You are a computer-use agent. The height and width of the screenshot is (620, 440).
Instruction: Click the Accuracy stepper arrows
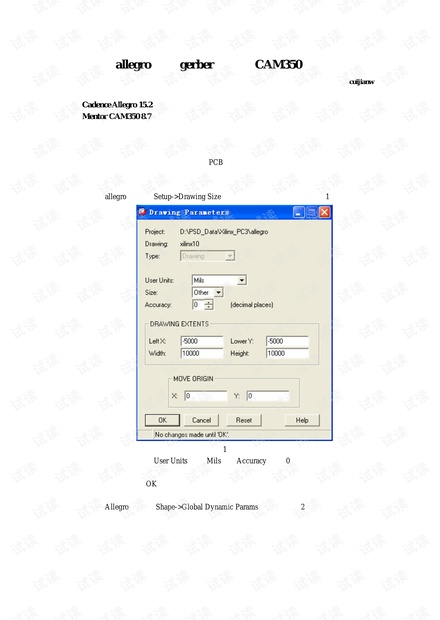[209, 304]
